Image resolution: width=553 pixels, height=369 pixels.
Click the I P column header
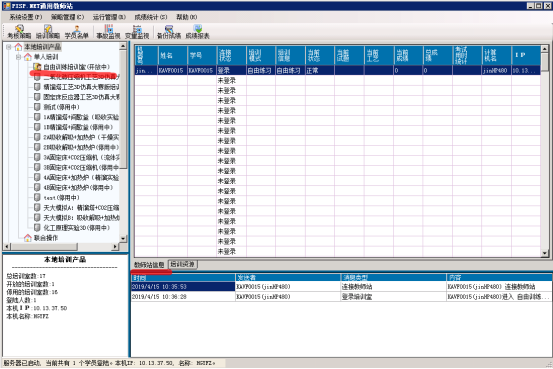(x=526, y=55)
